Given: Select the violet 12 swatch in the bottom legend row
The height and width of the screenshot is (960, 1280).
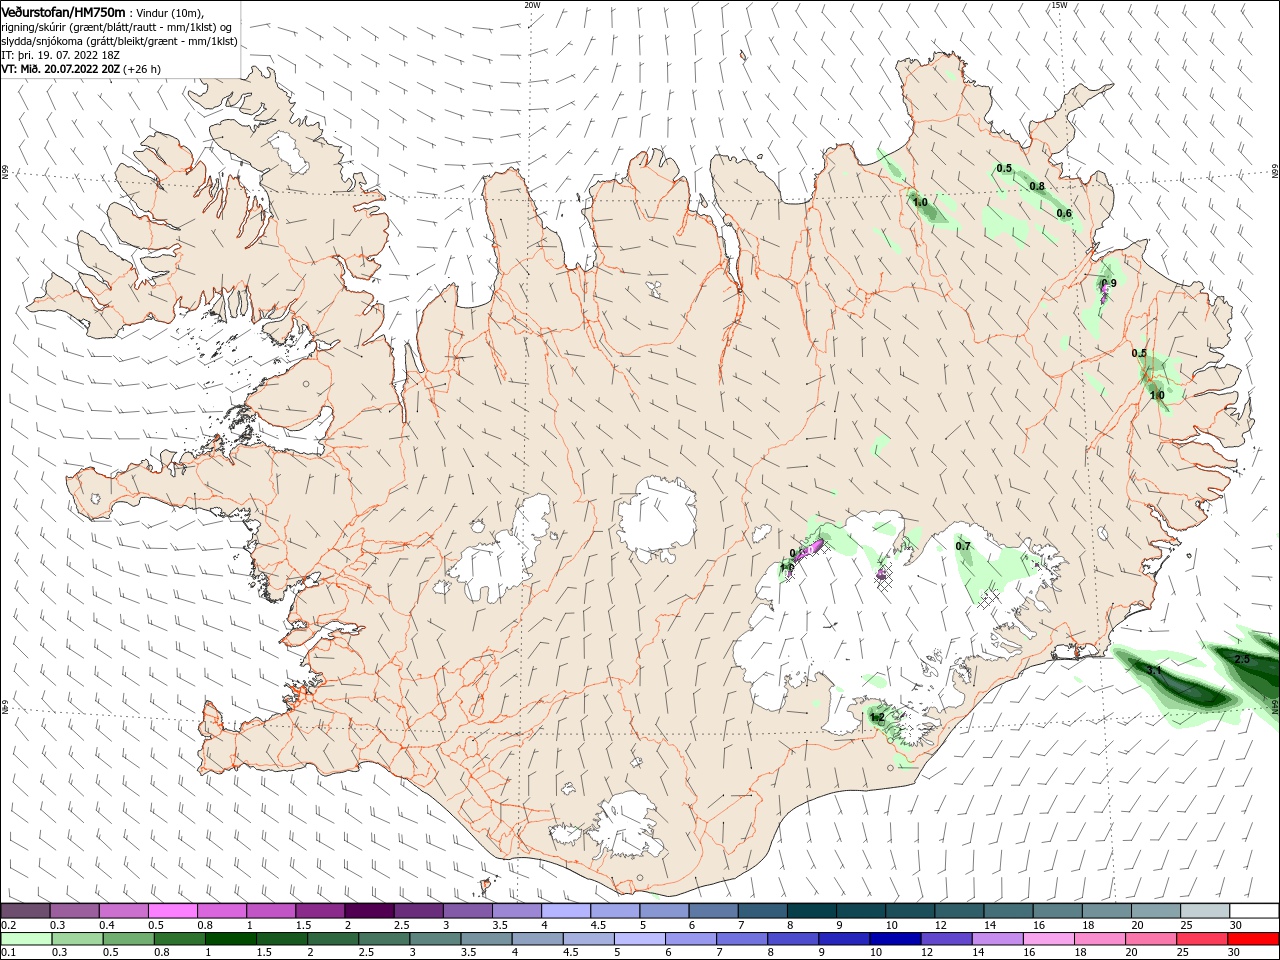Looking at the screenshot, I should 946,939.
